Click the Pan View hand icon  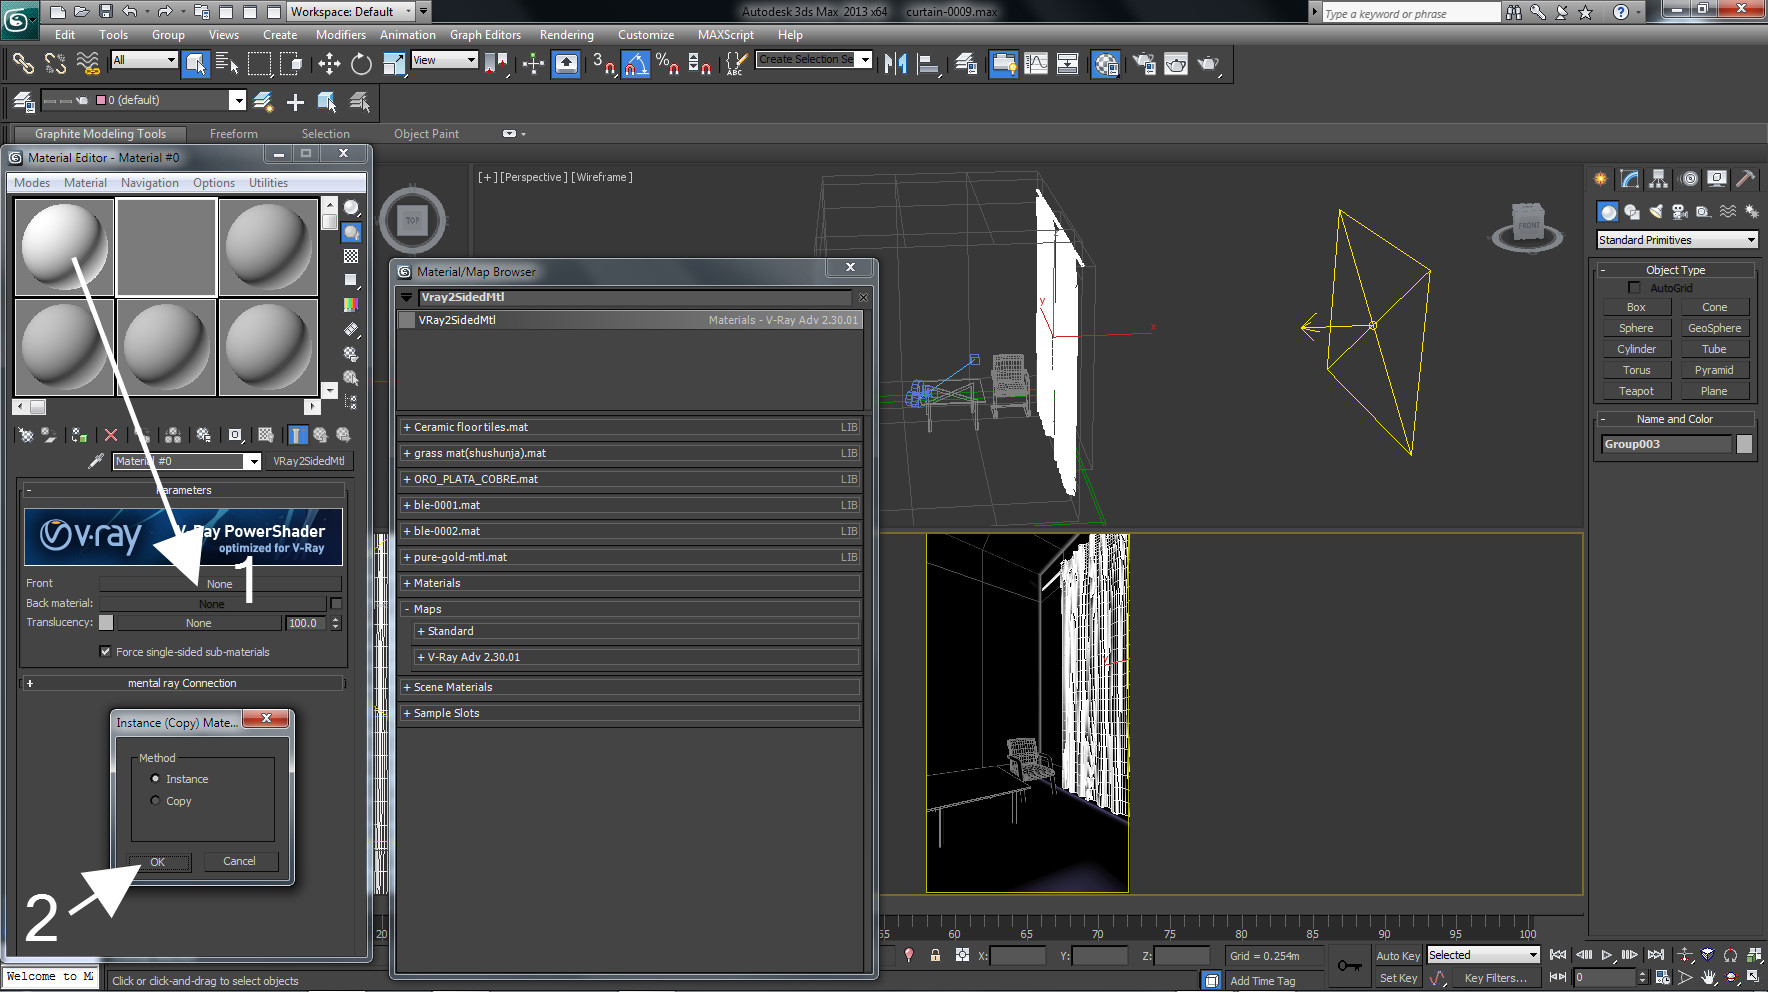point(1709,976)
